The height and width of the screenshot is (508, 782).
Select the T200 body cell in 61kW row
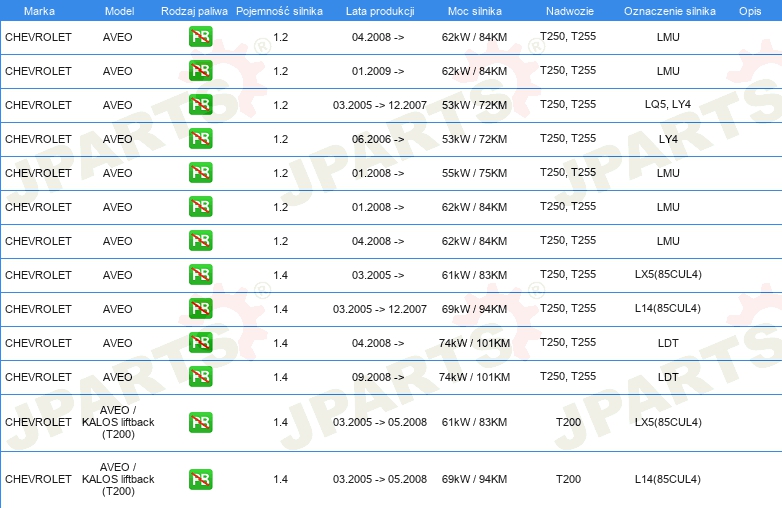tap(569, 422)
